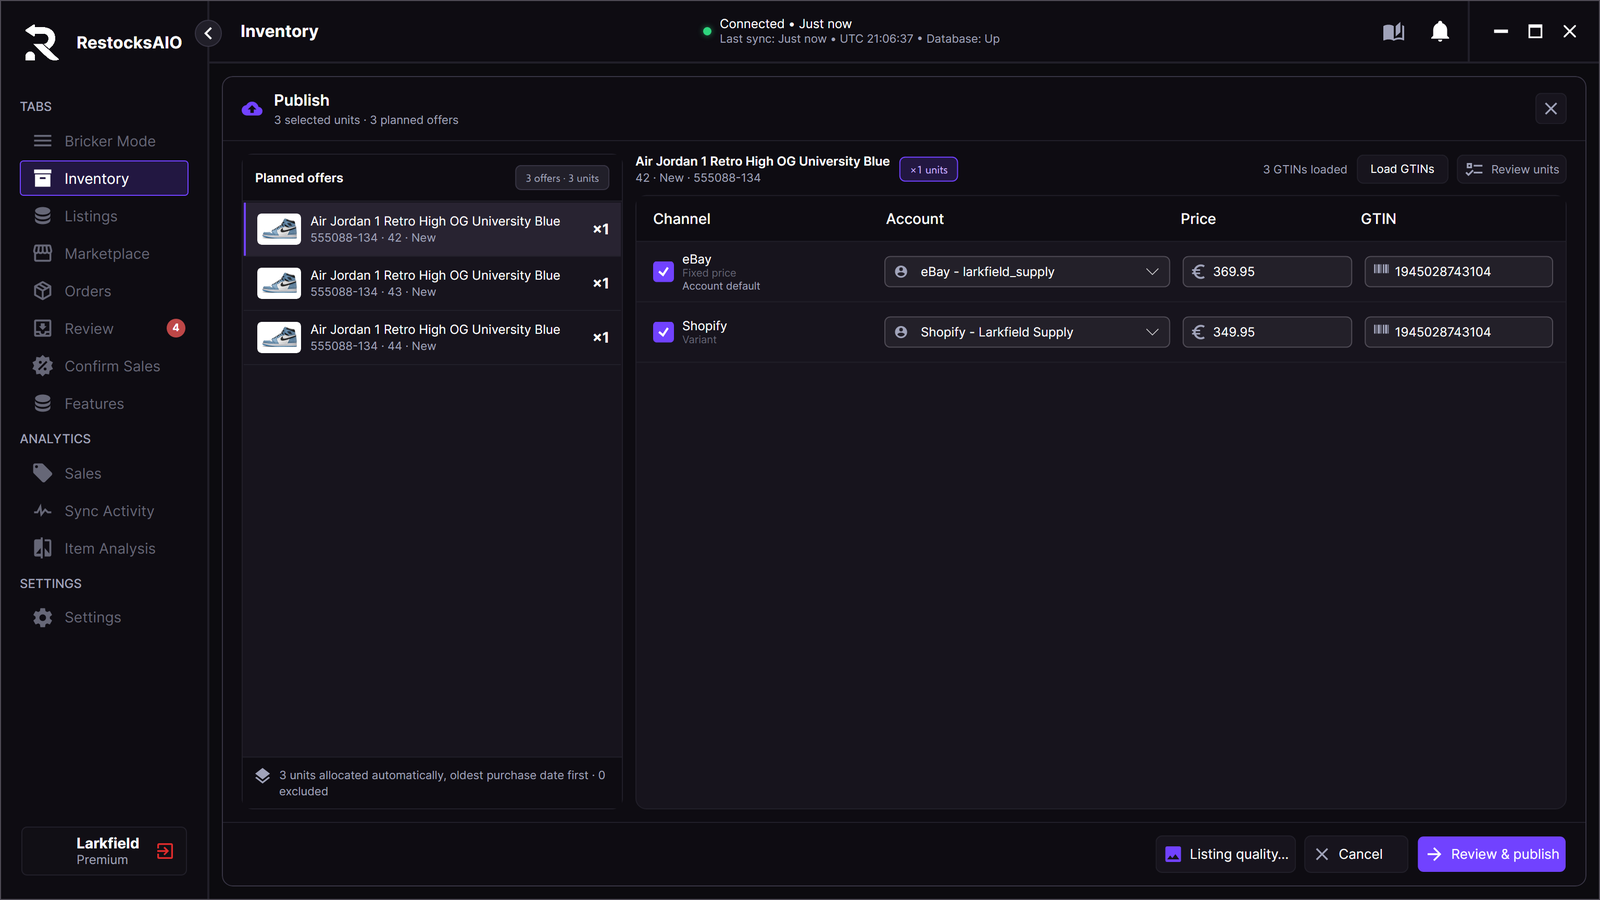Open notifications bell icon
Screen dimensions: 1600x900
pyautogui.click(x=1440, y=32)
